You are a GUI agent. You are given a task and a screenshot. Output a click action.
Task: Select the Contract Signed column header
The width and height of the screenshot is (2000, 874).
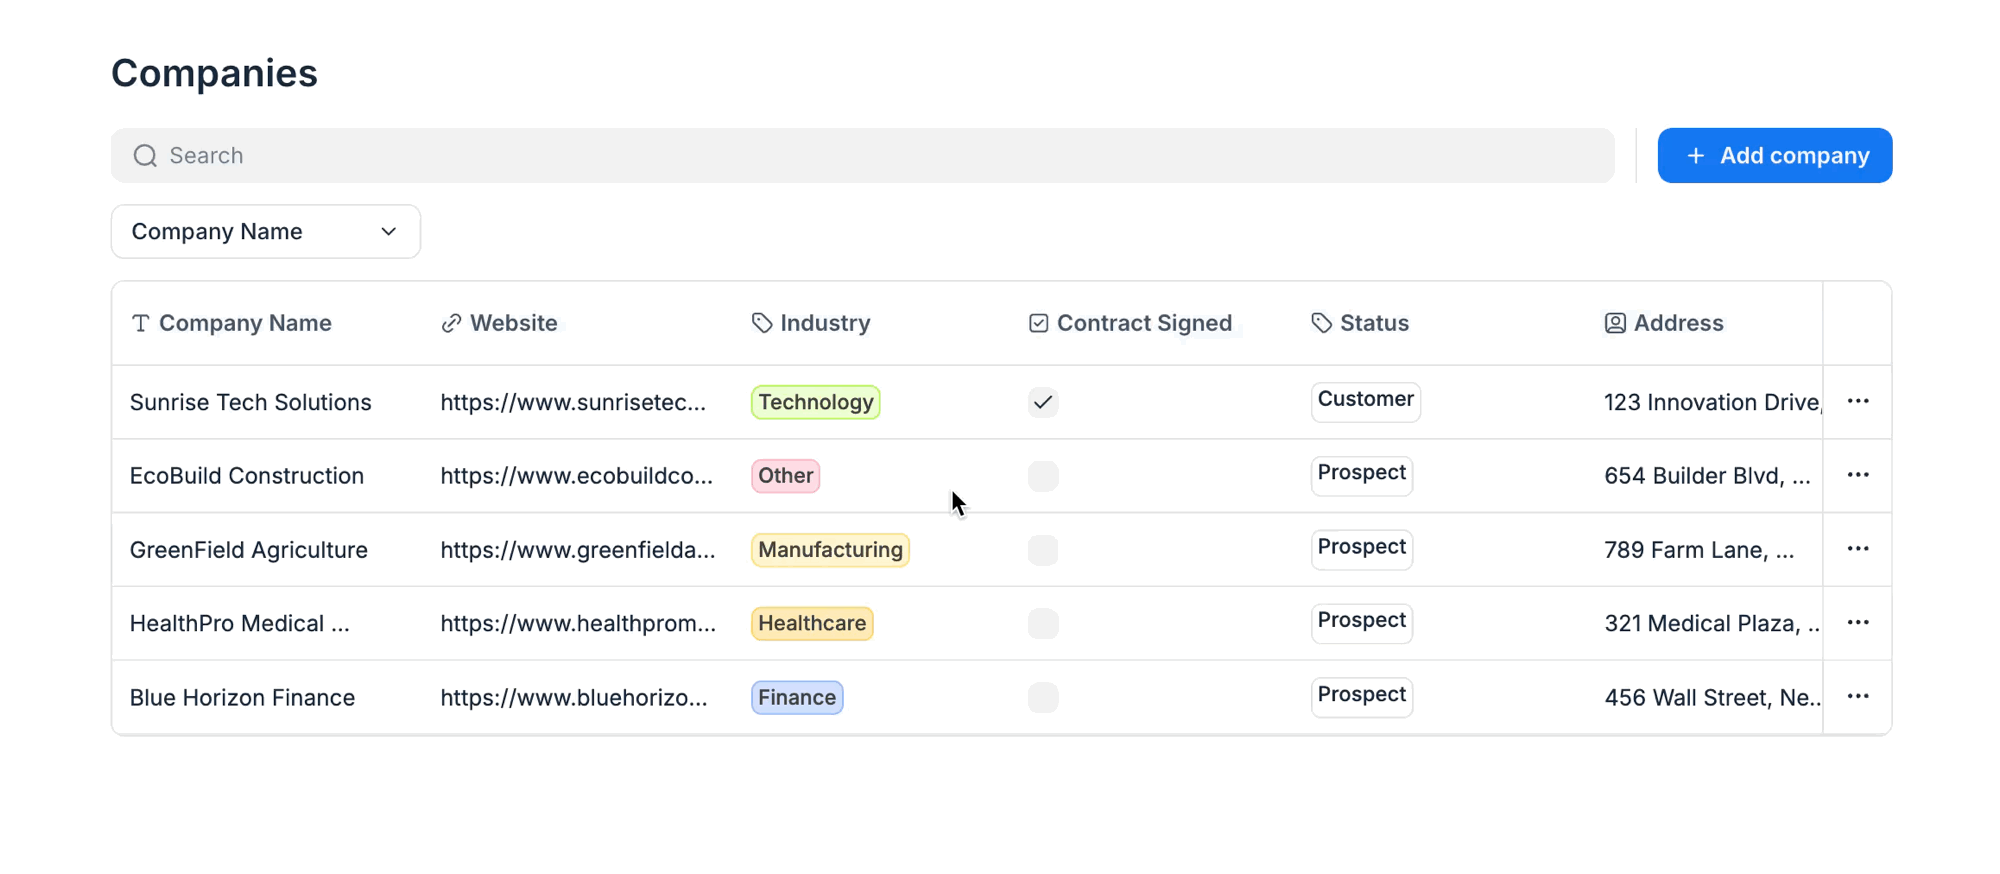pyautogui.click(x=1143, y=323)
